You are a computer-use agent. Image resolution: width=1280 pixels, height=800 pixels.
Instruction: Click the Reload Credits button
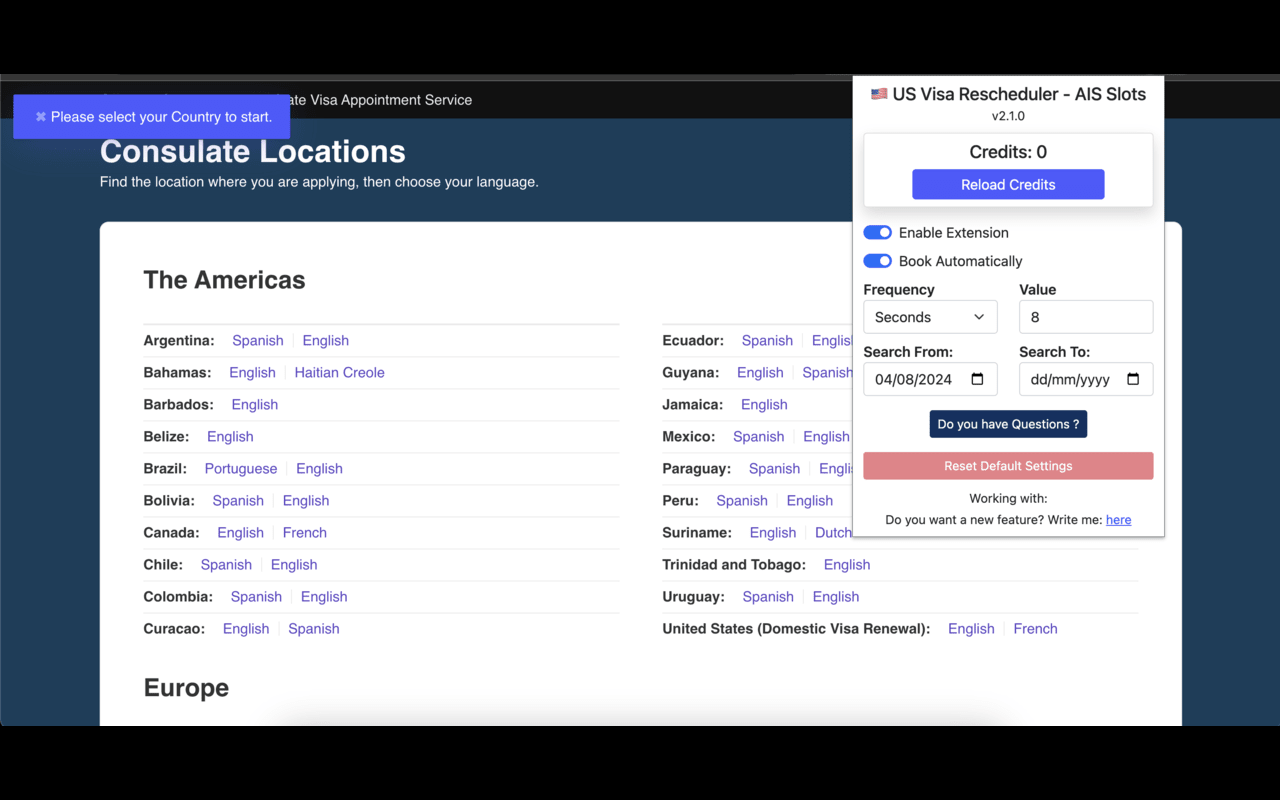coord(1008,184)
